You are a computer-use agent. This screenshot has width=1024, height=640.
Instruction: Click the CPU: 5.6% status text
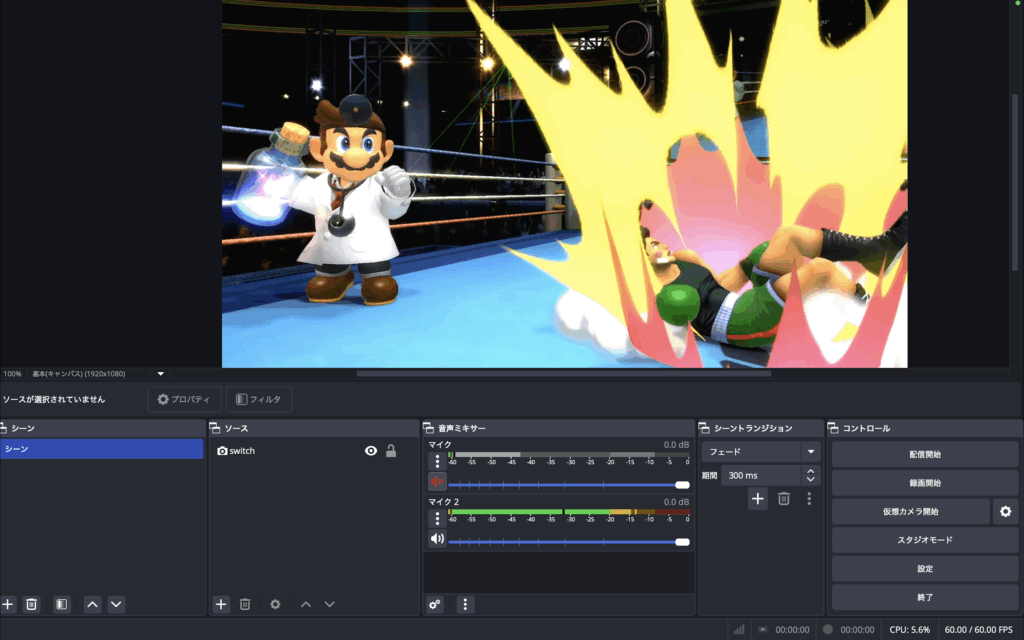[910, 630]
